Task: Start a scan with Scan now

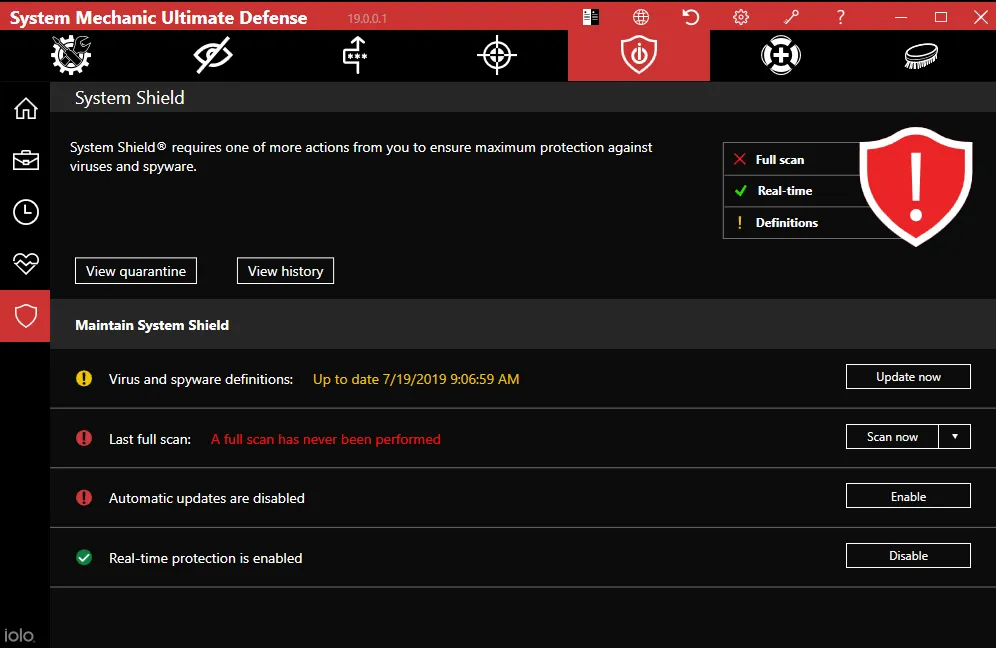Action: 892,436
